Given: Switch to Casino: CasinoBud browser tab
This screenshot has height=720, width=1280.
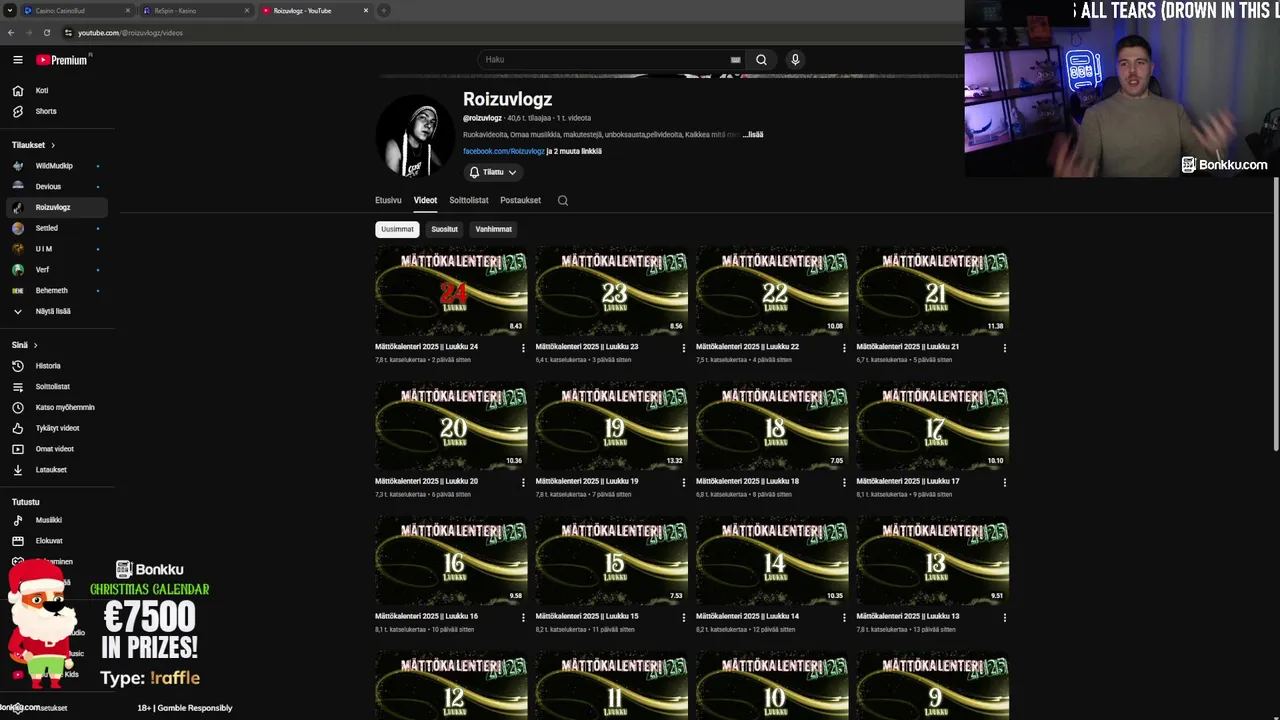Looking at the screenshot, I should [77, 11].
